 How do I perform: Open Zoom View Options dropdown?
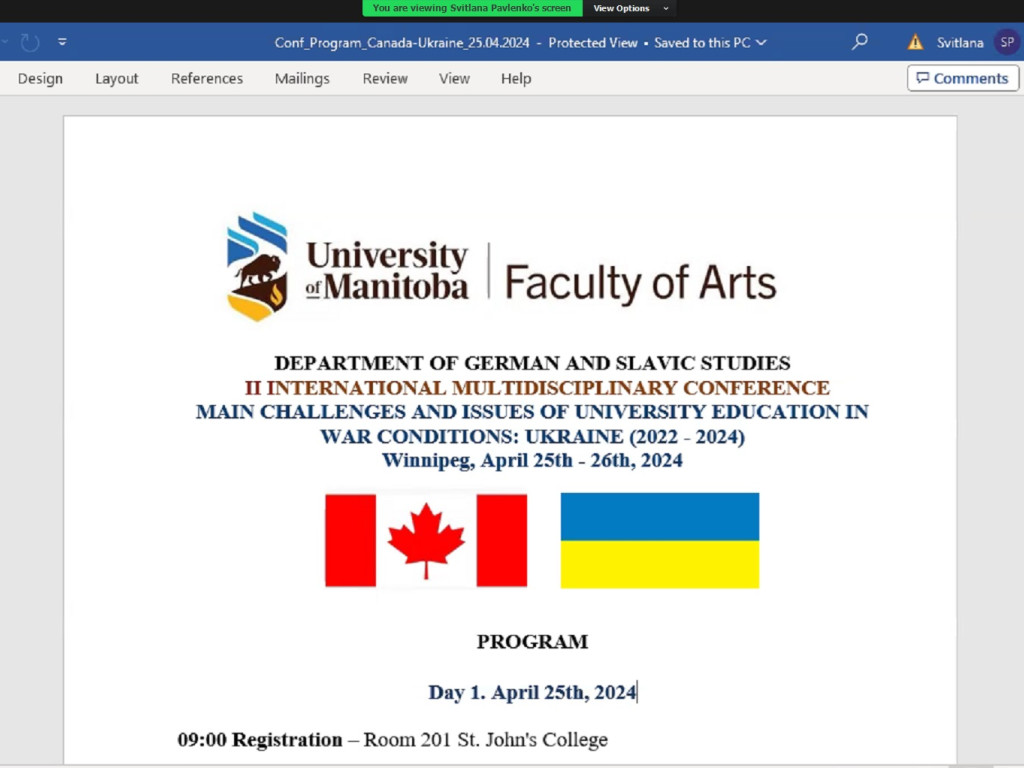[x=630, y=8]
